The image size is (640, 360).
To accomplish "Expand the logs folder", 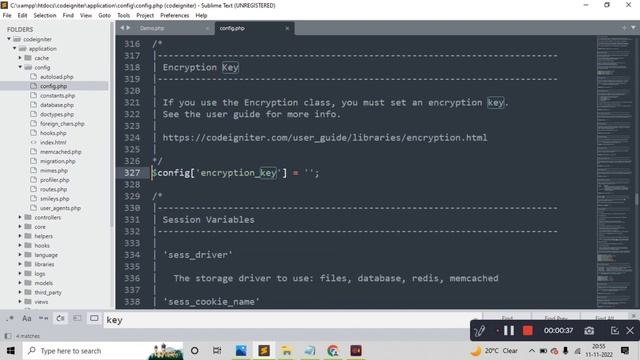I will tap(20, 273).
